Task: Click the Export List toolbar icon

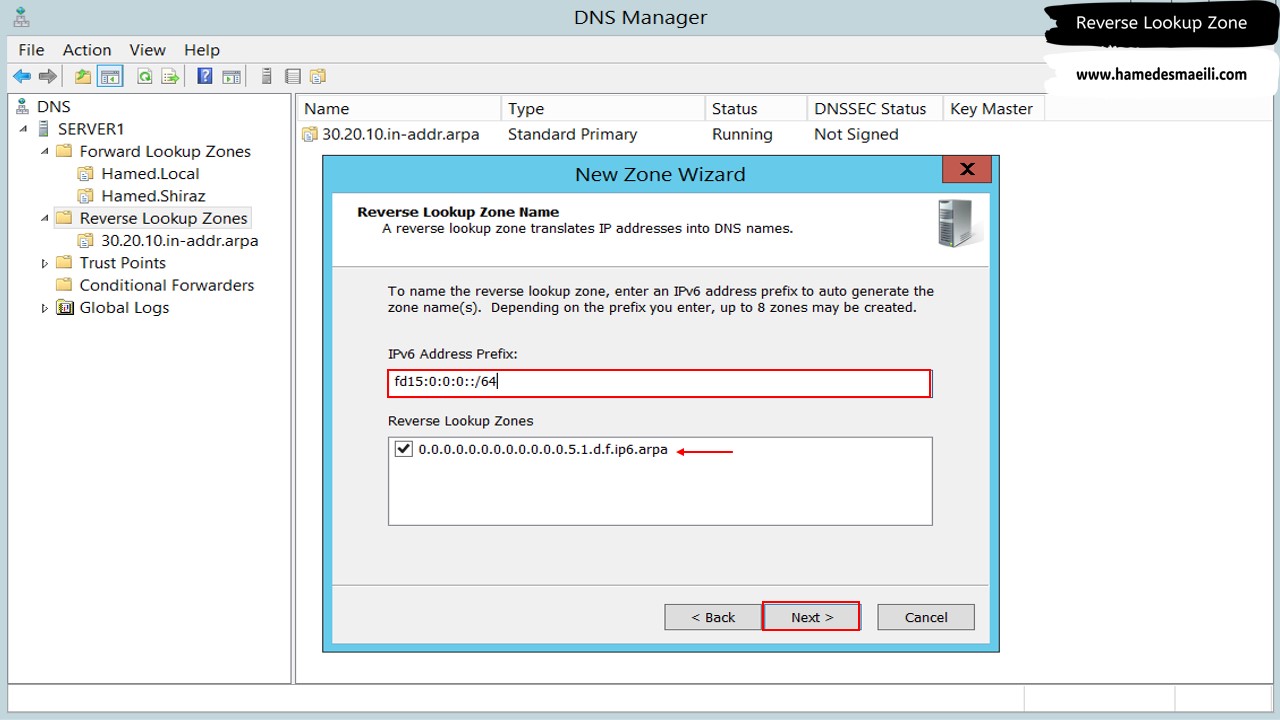Action: coord(171,76)
